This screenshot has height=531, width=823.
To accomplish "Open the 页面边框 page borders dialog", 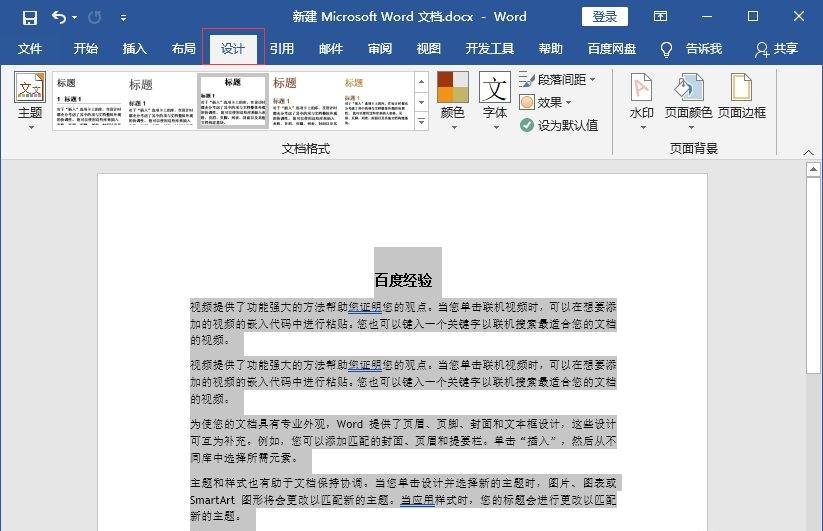I will 742,97.
